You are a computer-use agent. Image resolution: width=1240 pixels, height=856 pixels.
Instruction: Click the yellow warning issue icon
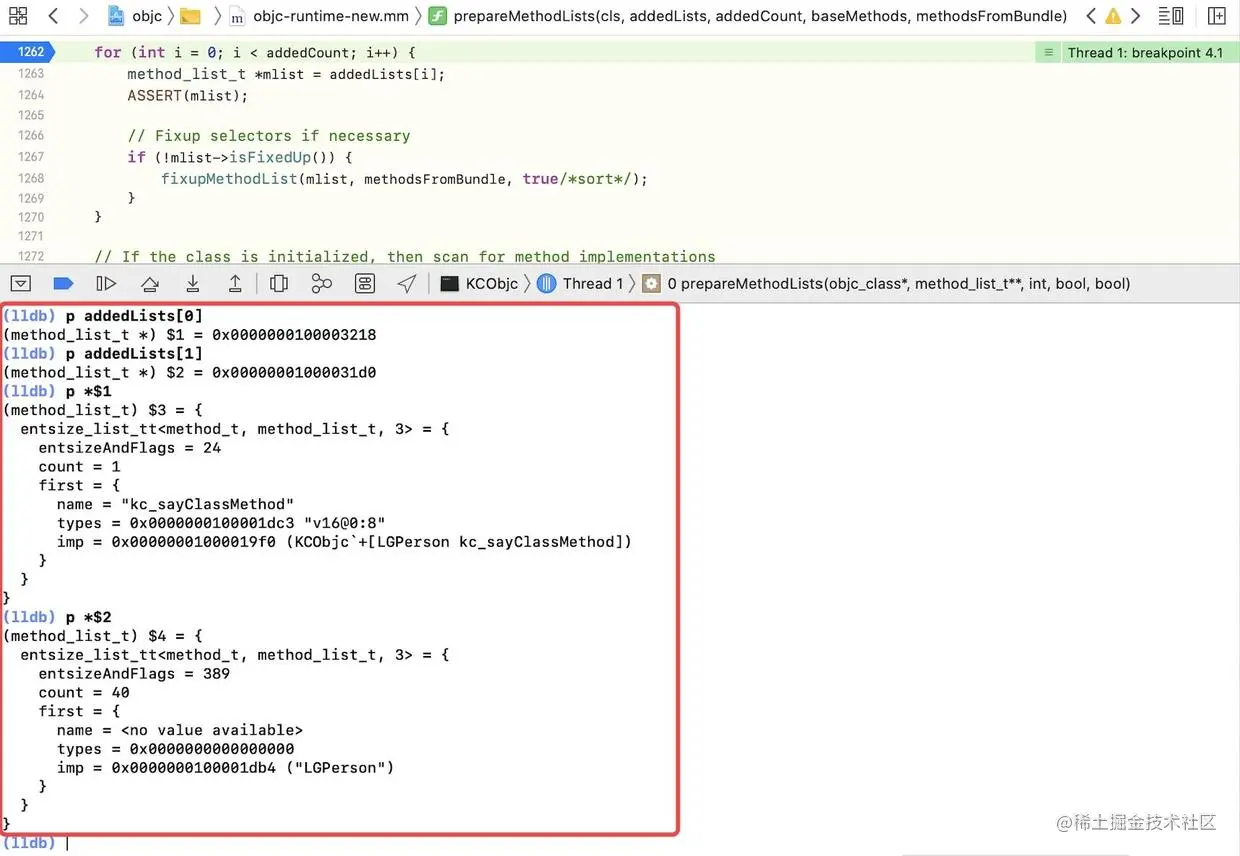(x=1113, y=16)
